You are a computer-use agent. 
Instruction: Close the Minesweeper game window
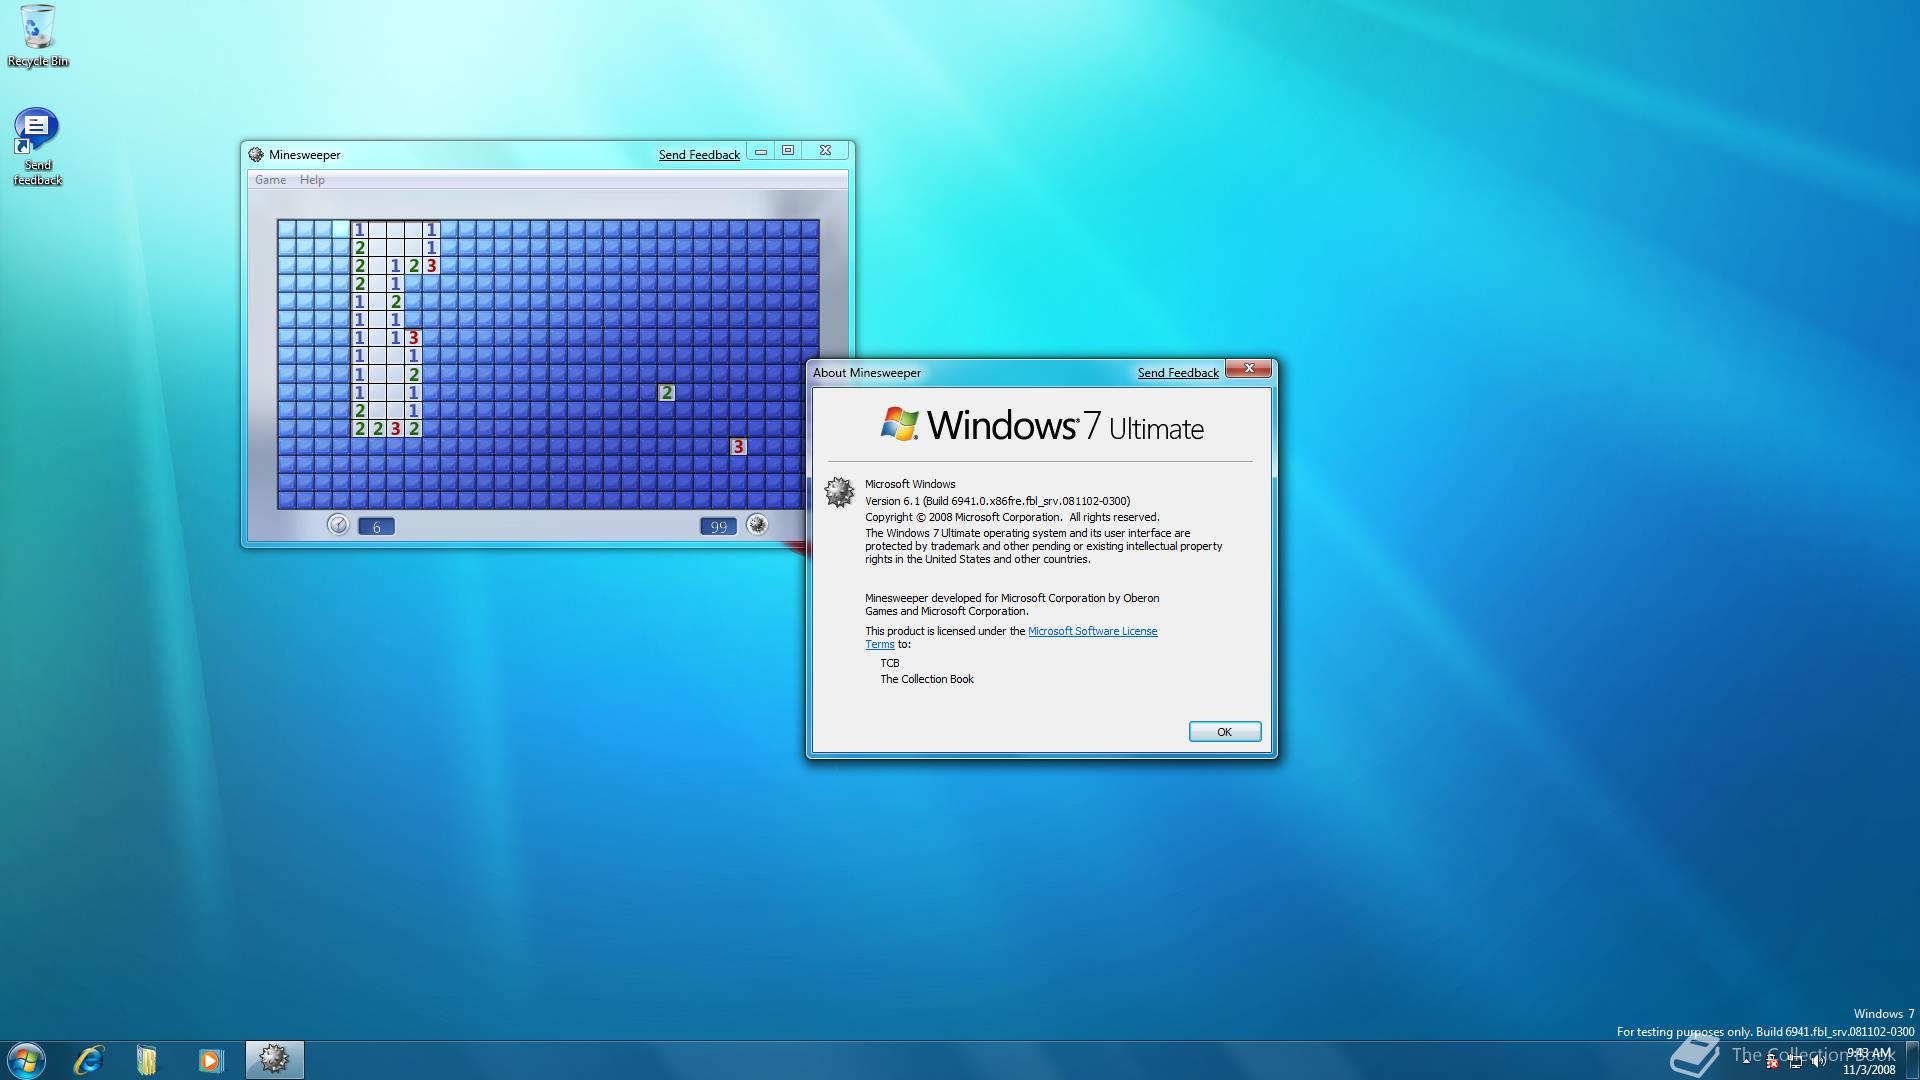(x=825, y=151)
